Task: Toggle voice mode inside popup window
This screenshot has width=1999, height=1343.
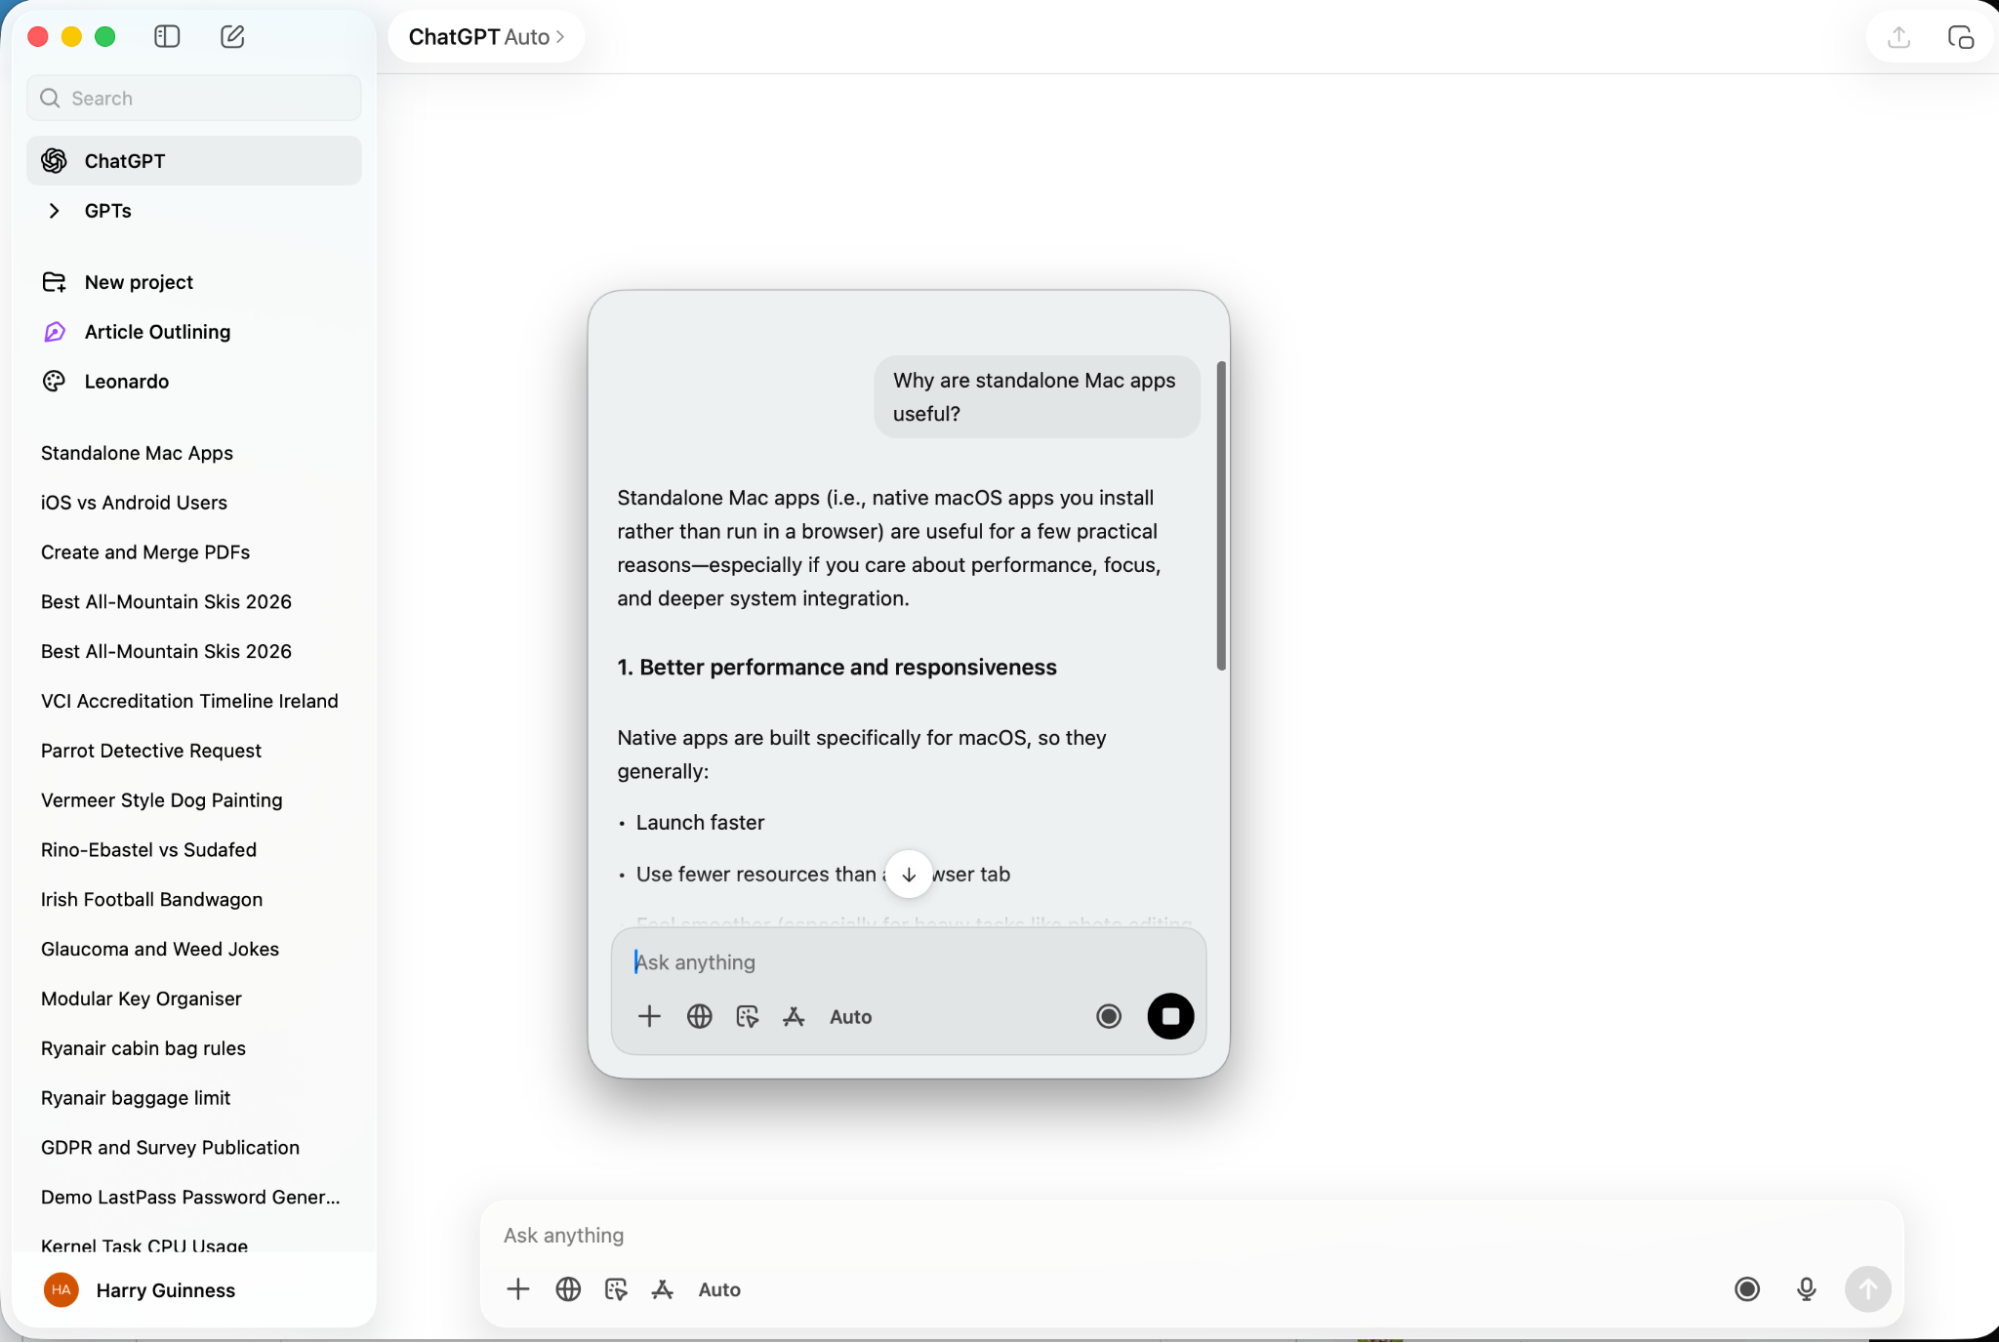Action: coord(1108,1016)
